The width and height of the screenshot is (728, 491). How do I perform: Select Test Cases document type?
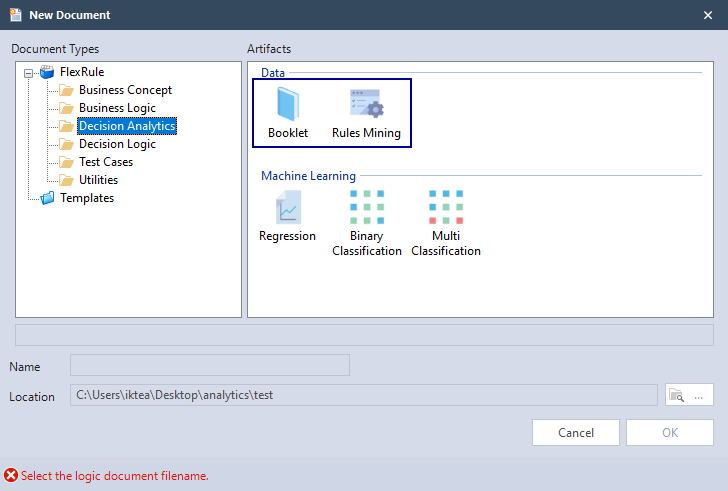click(106, 162)
